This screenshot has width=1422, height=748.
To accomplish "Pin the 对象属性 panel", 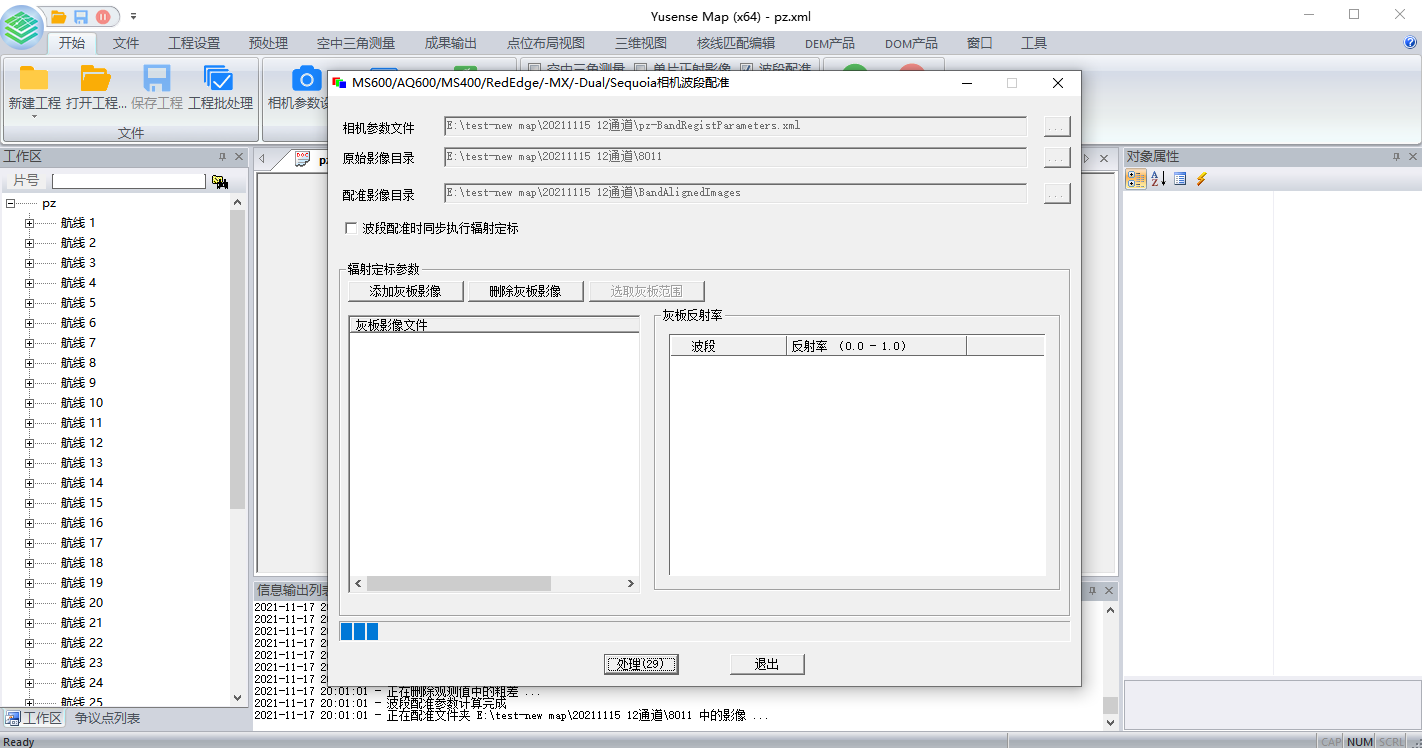I will tap(1396, 157).
